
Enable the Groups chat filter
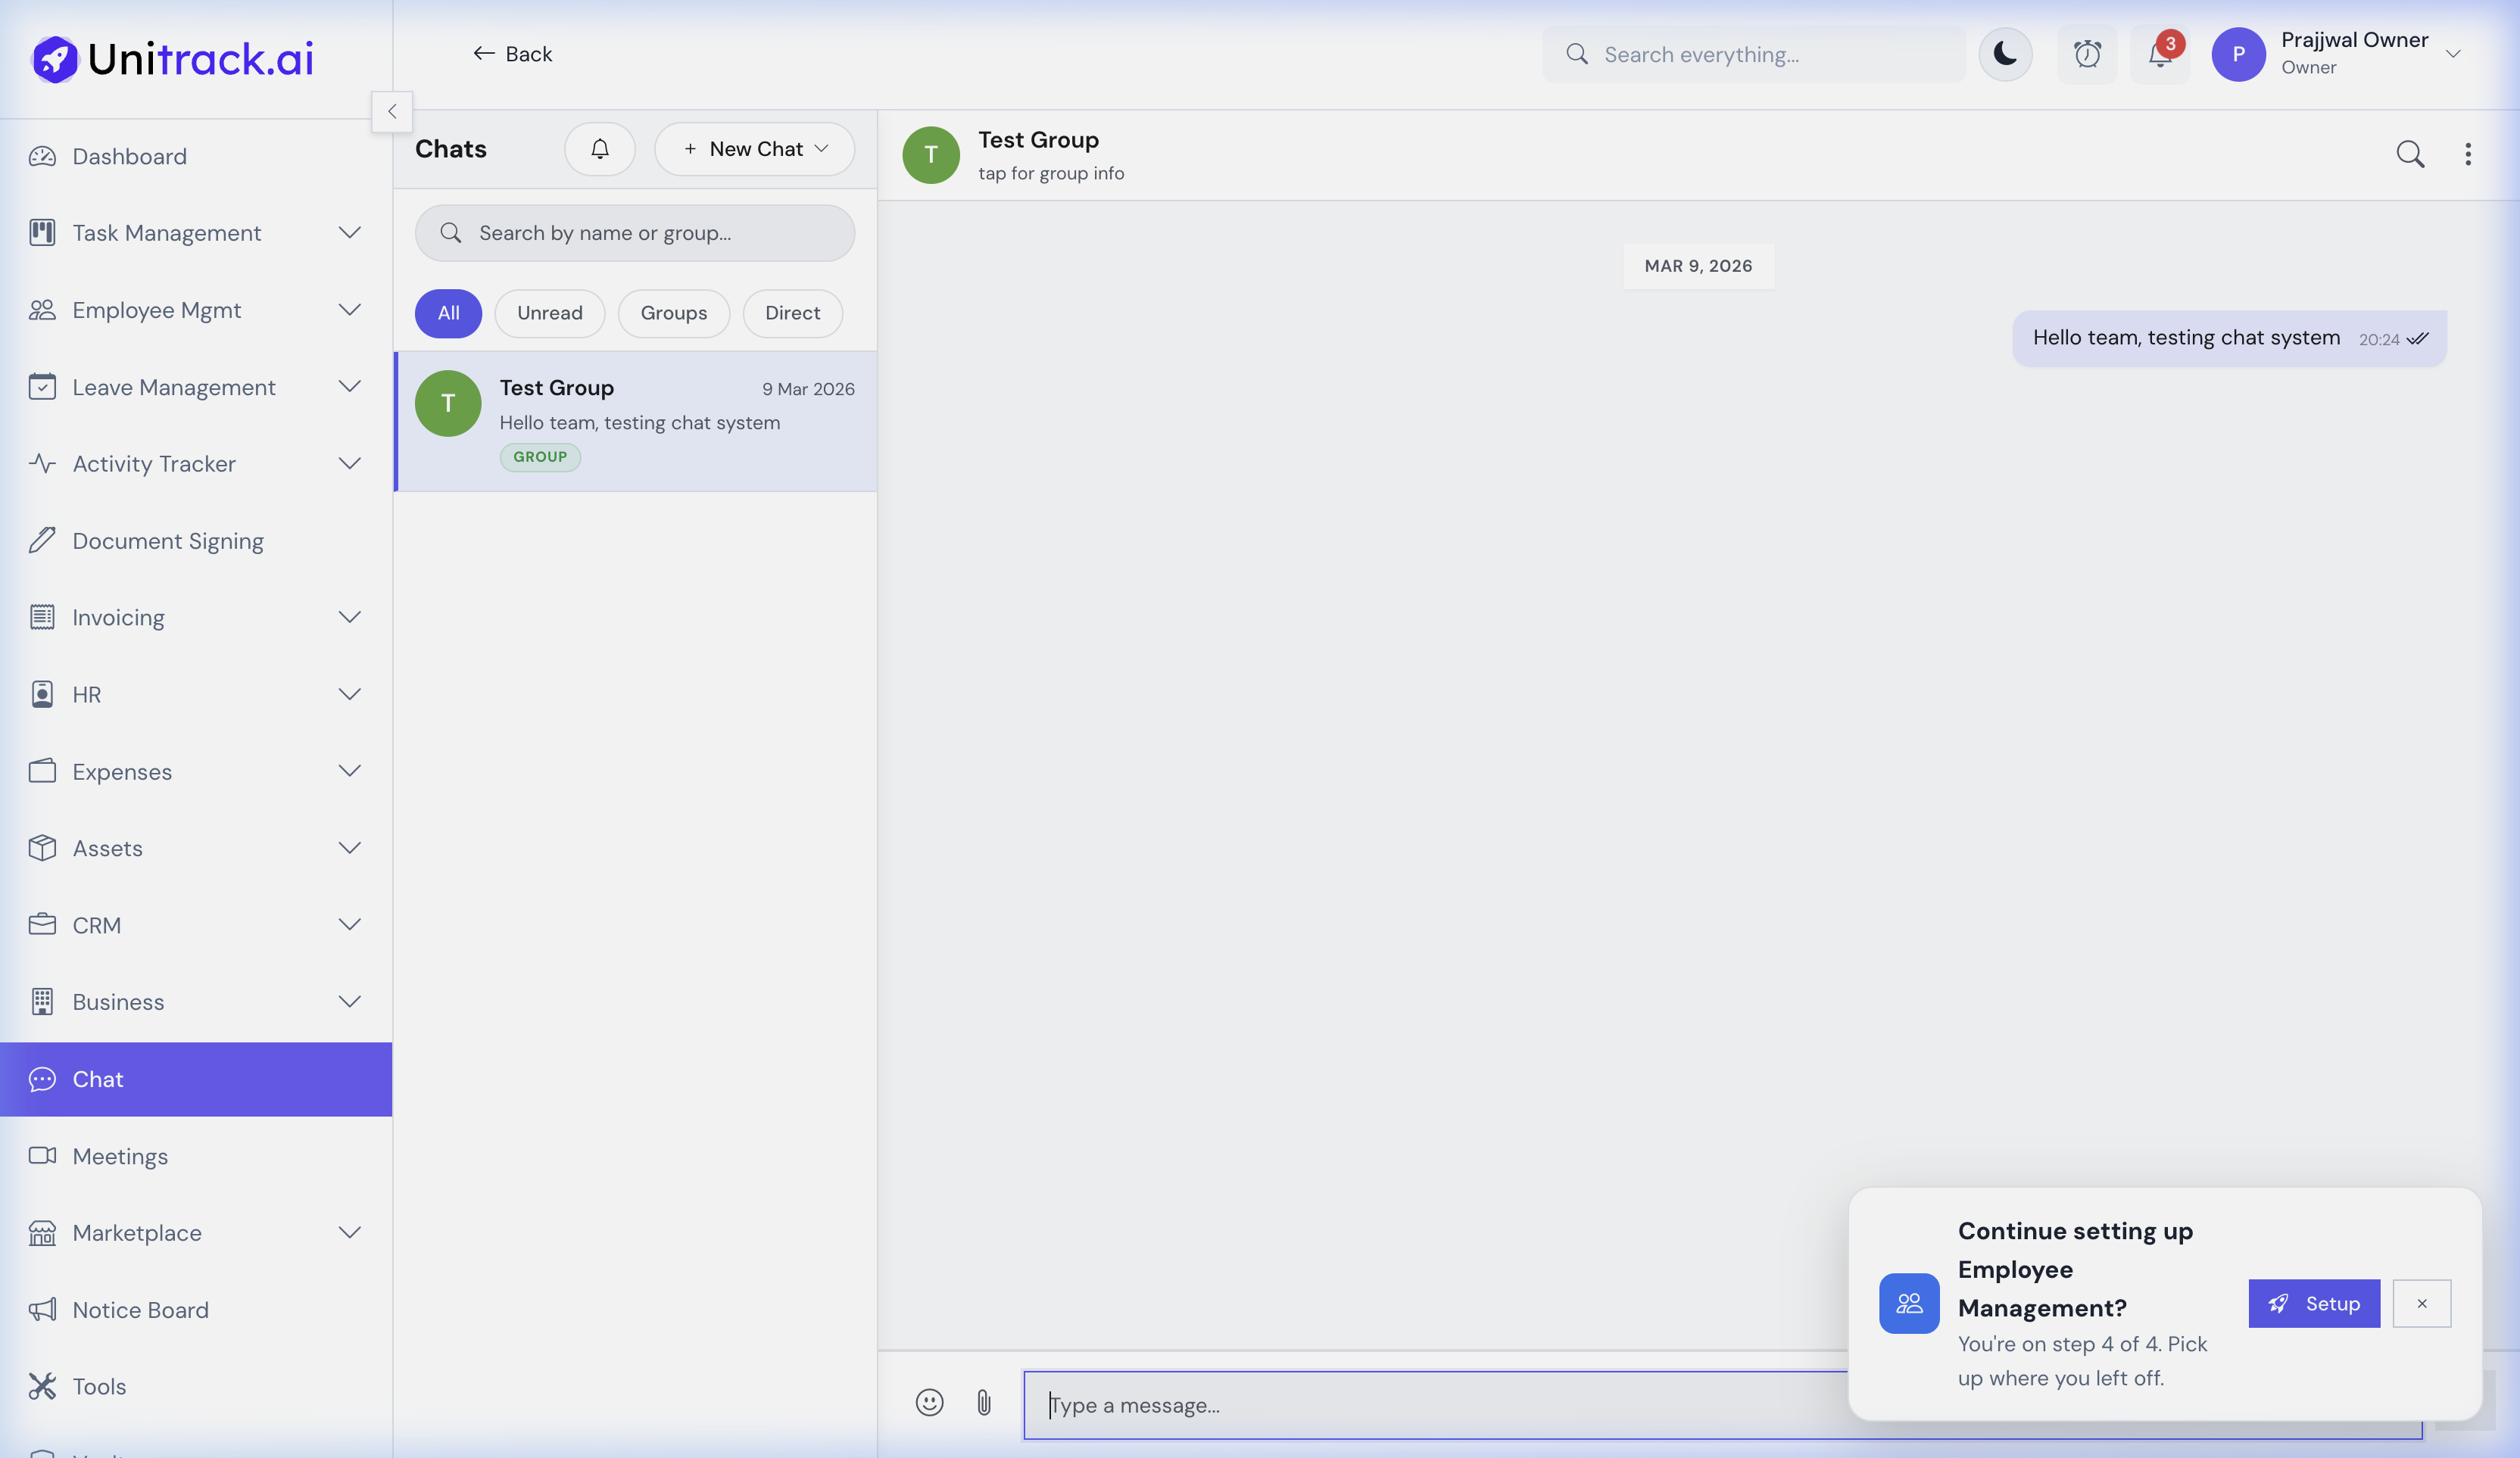pyautogui.click(x=673, y=313)
